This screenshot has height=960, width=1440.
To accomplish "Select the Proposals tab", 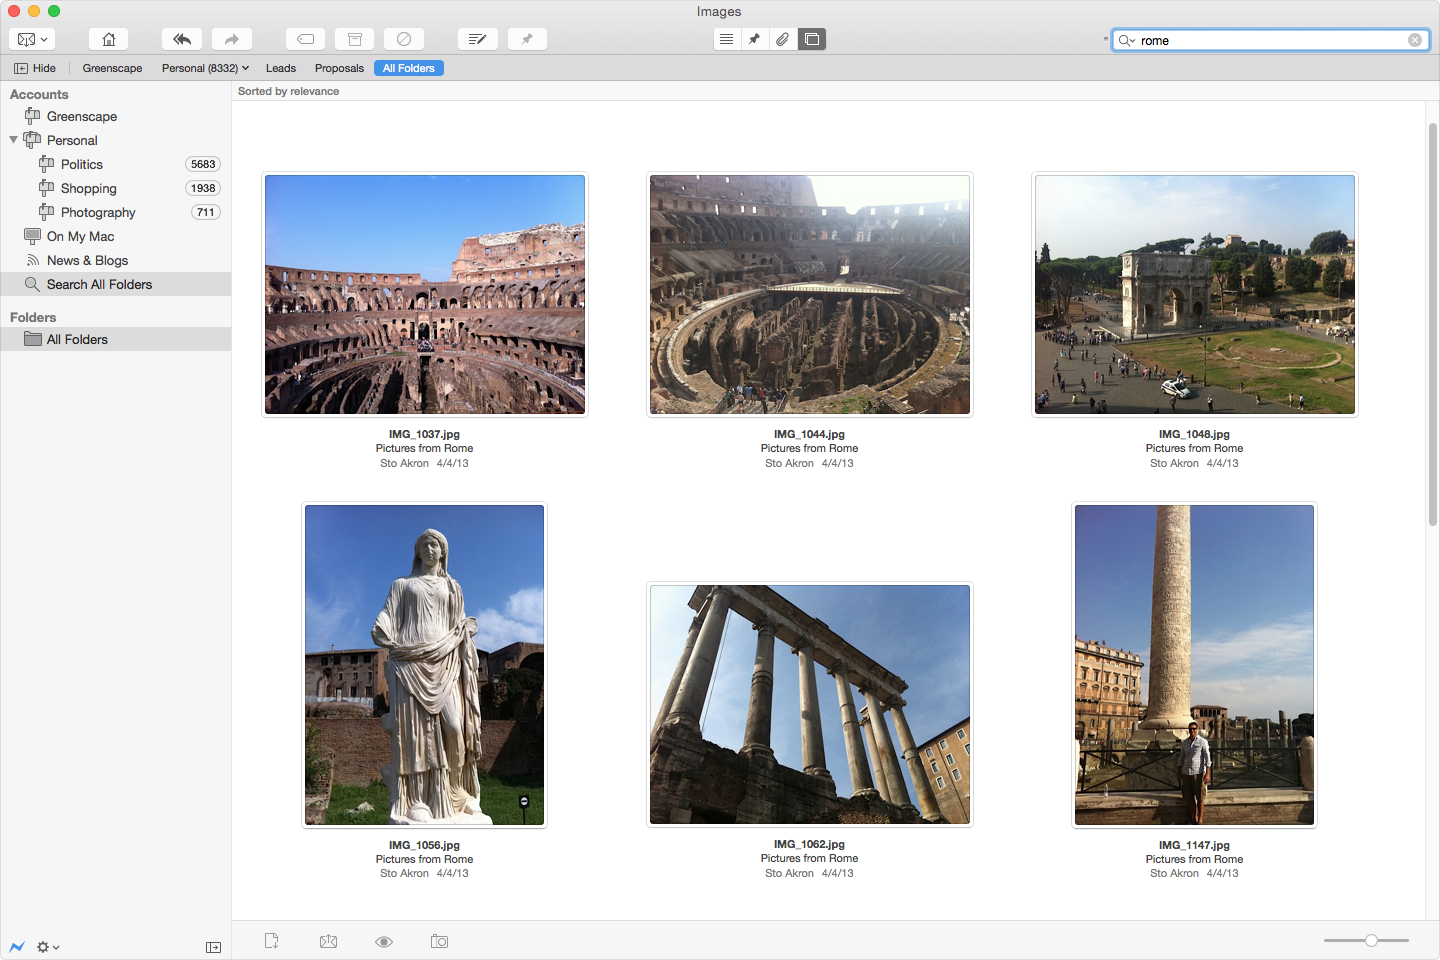I will coord(339,68).
